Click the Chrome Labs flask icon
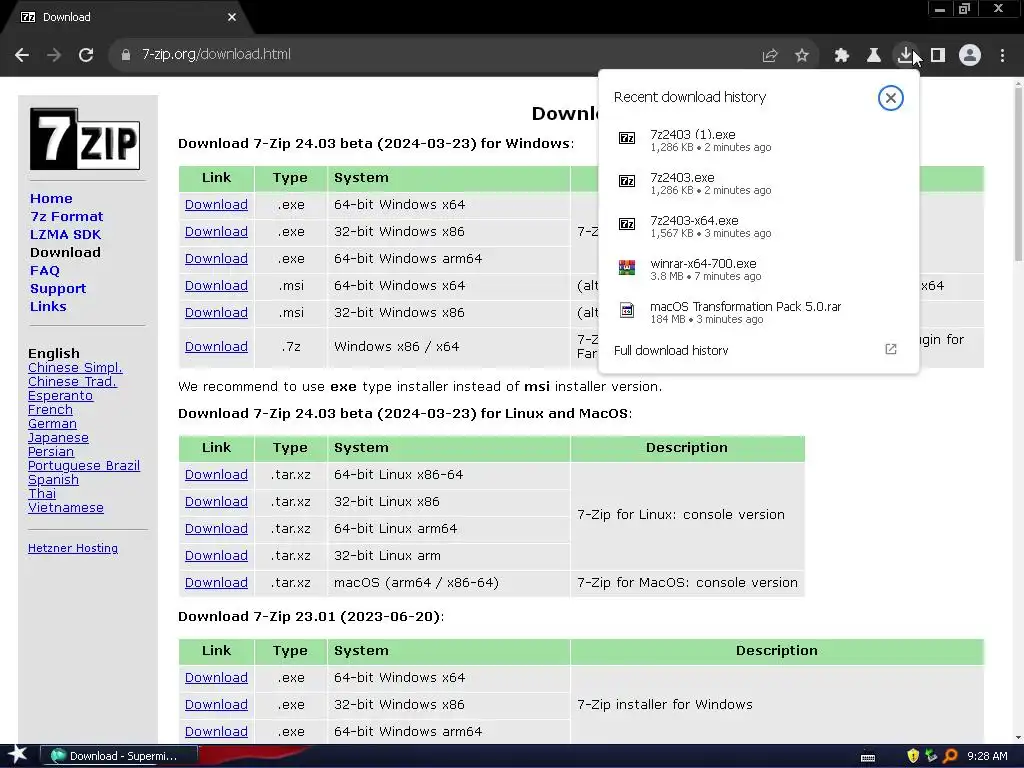 pos(874,56)
